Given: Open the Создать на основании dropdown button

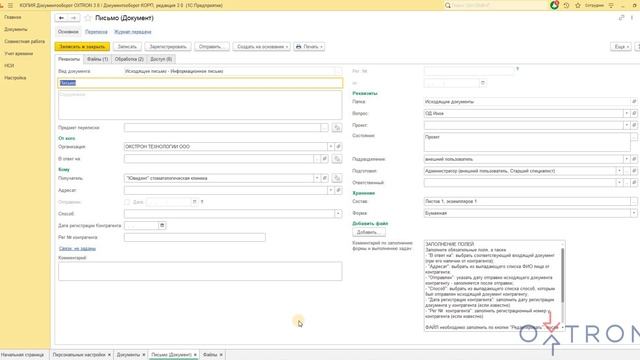Looking at the screenshot, I should click(x=262, y=47).
